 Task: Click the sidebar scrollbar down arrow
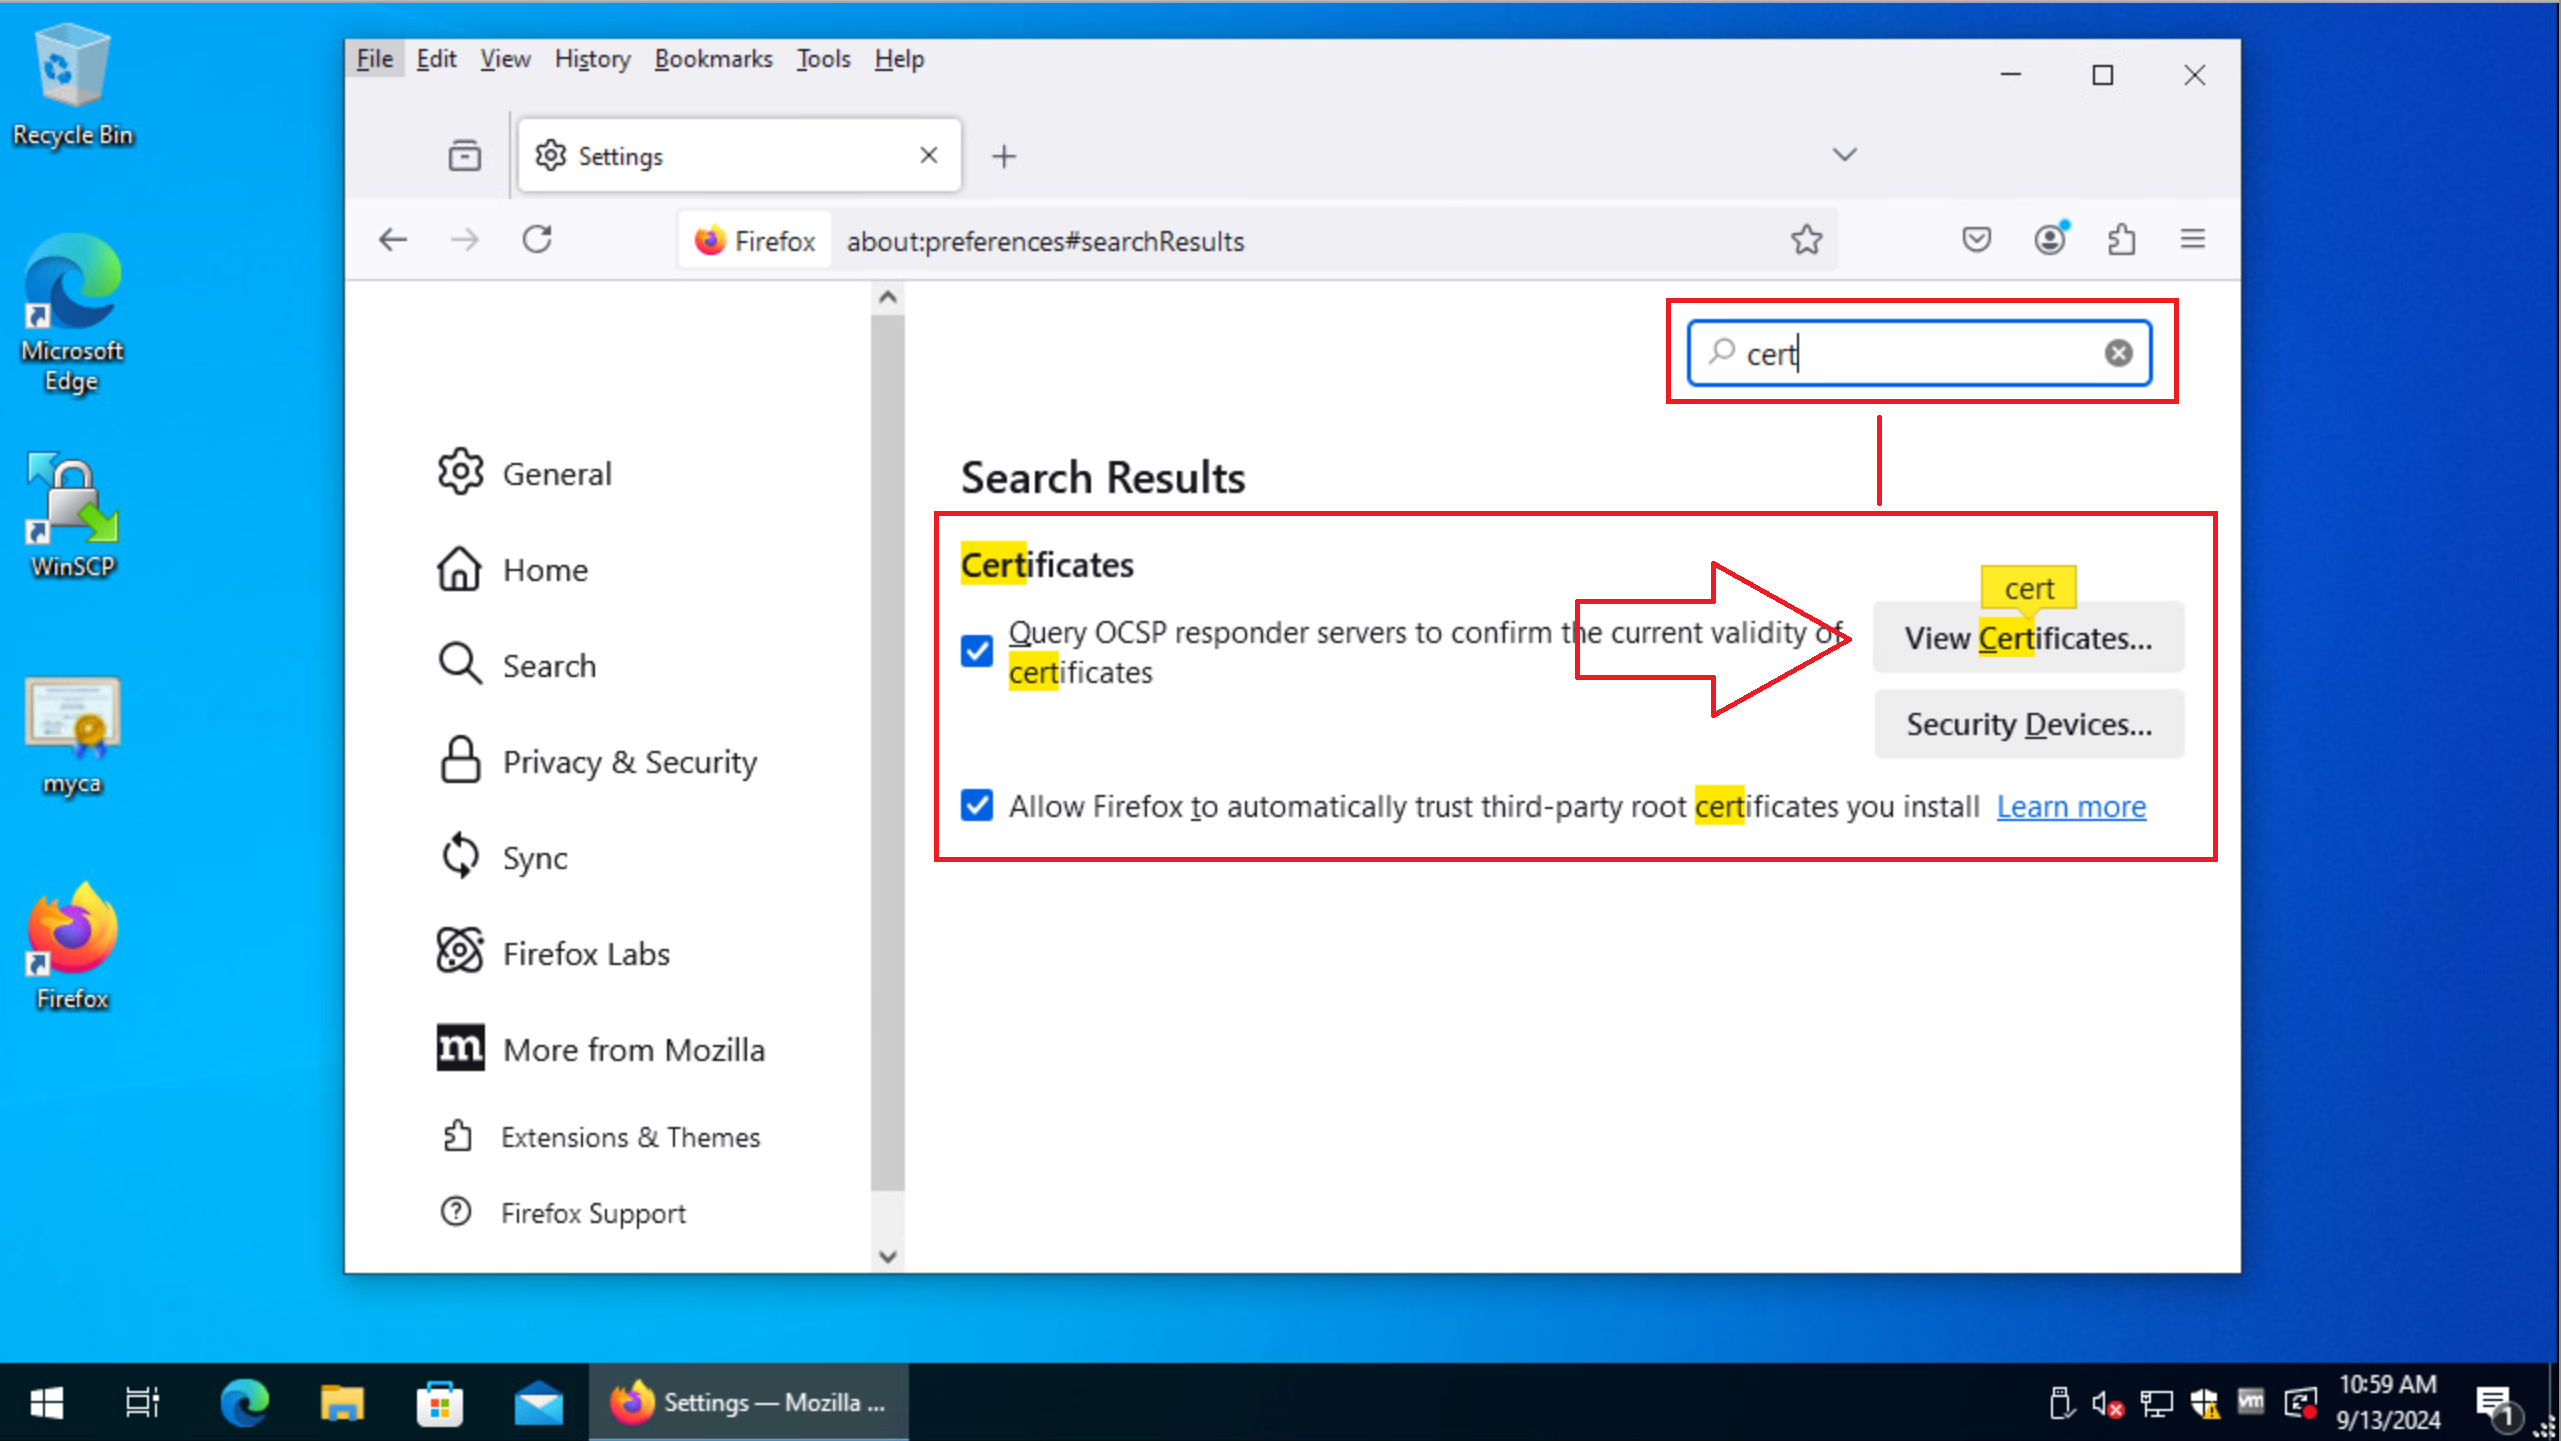pos(887,1256)
